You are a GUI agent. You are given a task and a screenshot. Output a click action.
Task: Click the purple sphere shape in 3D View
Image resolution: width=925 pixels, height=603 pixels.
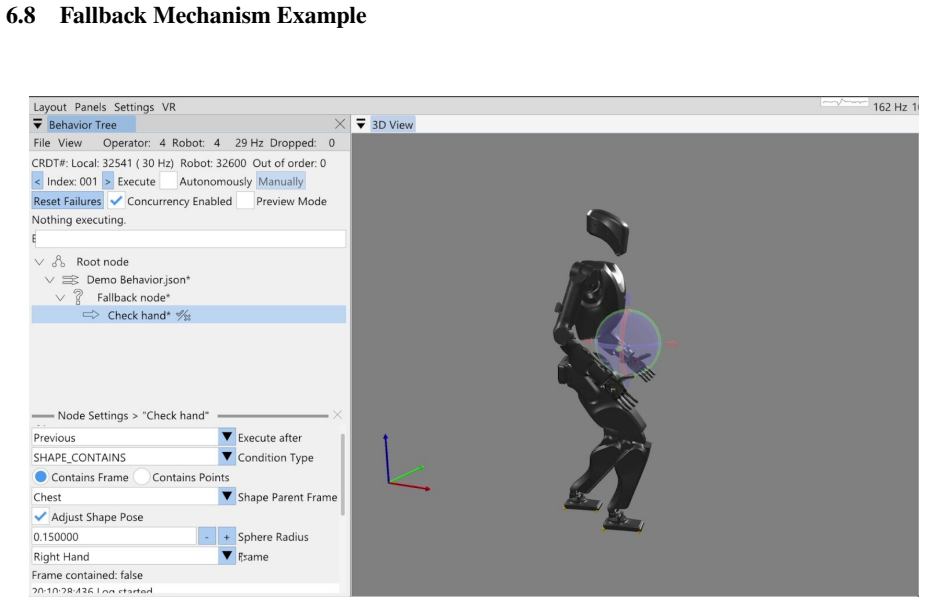(x=628, y=342)
